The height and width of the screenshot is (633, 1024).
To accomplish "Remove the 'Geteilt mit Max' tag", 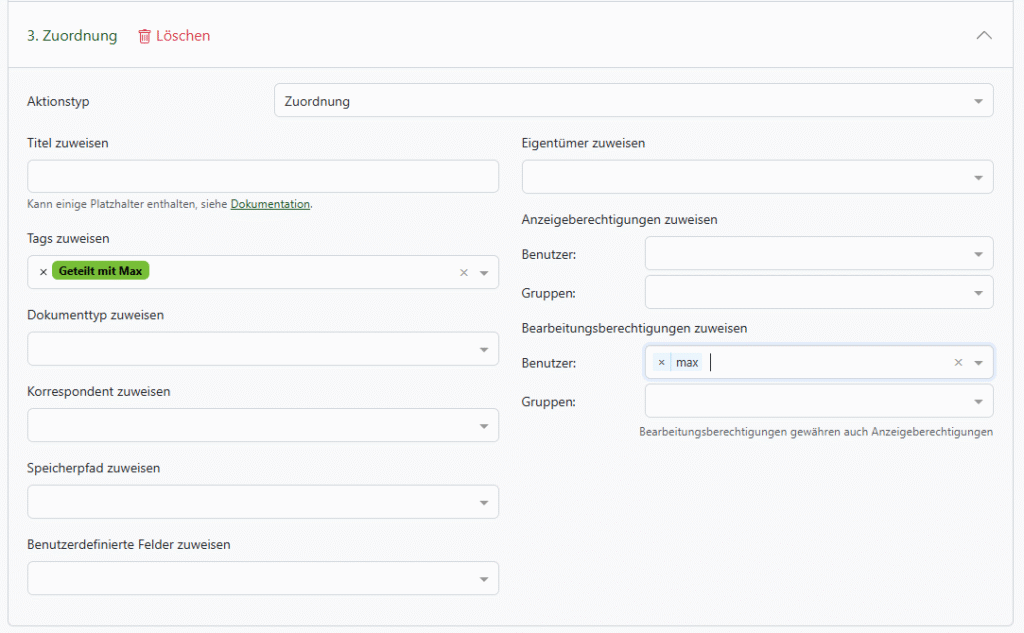I will tap(43, 272).
